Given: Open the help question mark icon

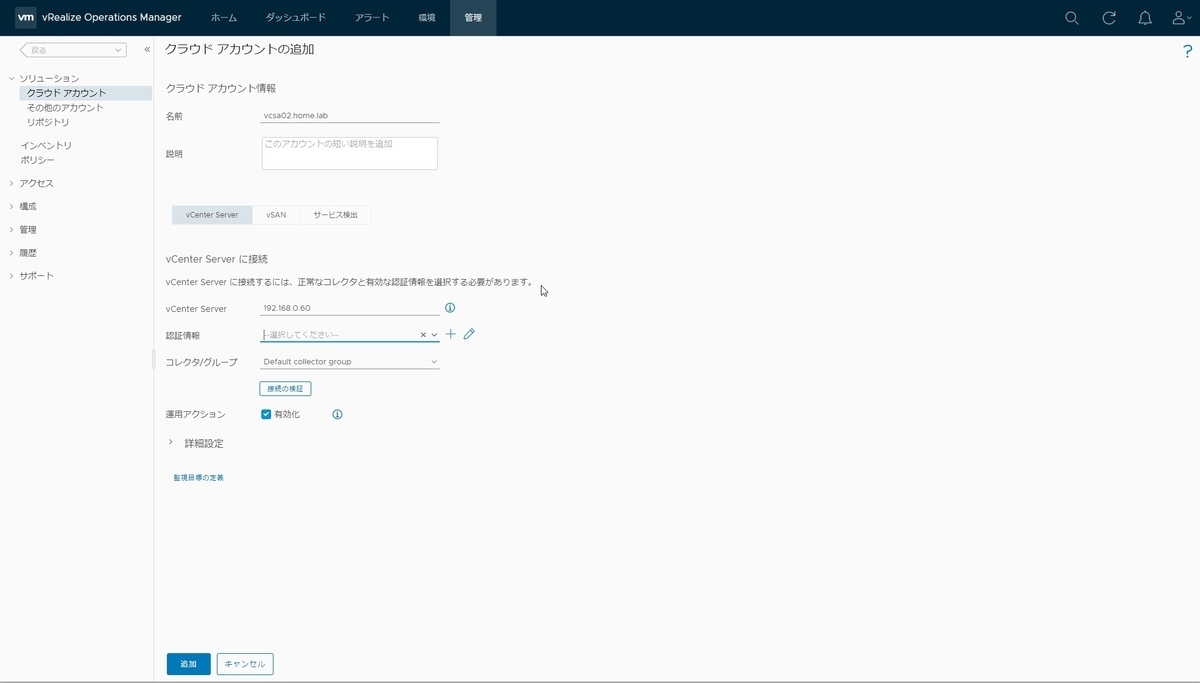Looking at the screenshot, I should tap(1187, 52).
